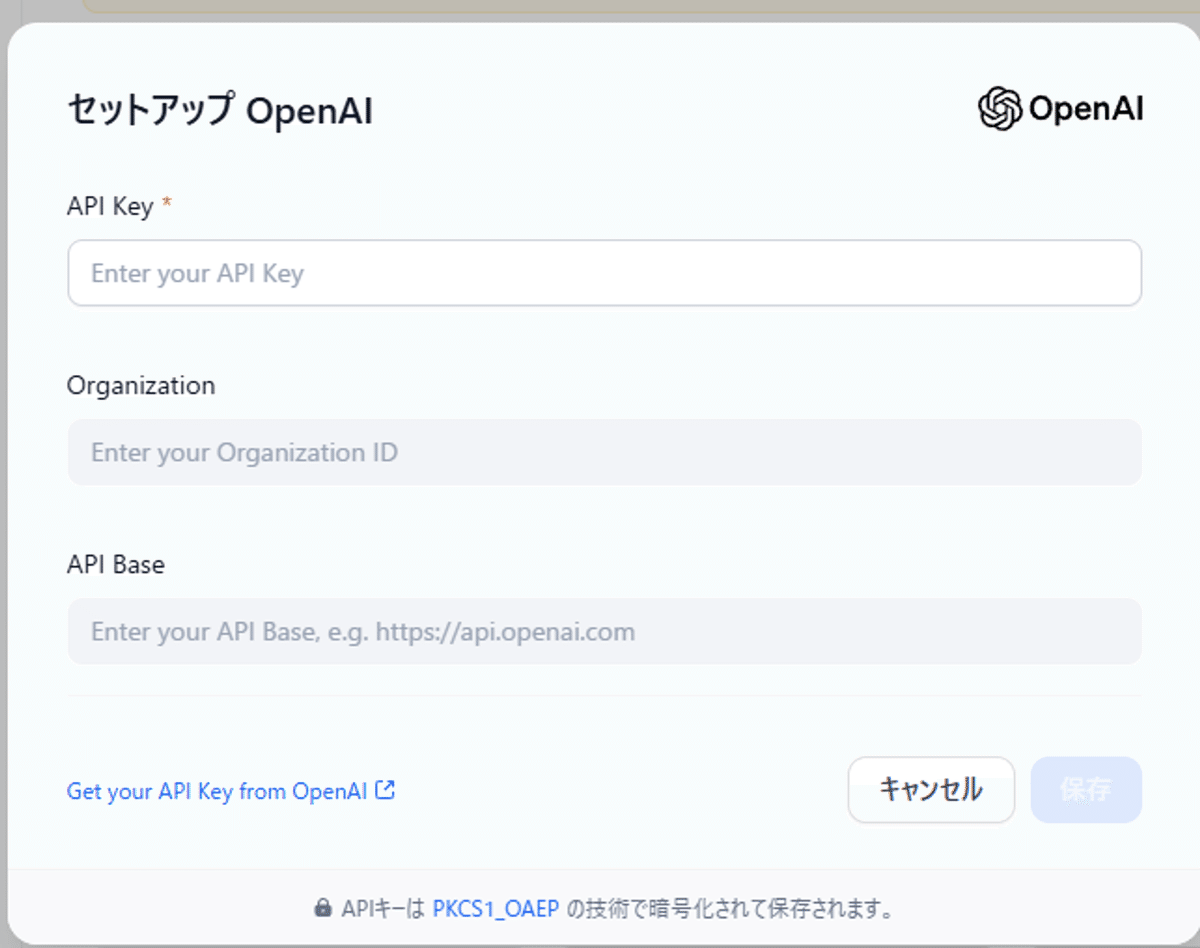This screenshot has height=948, width=1200.
Task: Click the Organization field label
Action: pyautogui.click(x=140, y=385)
